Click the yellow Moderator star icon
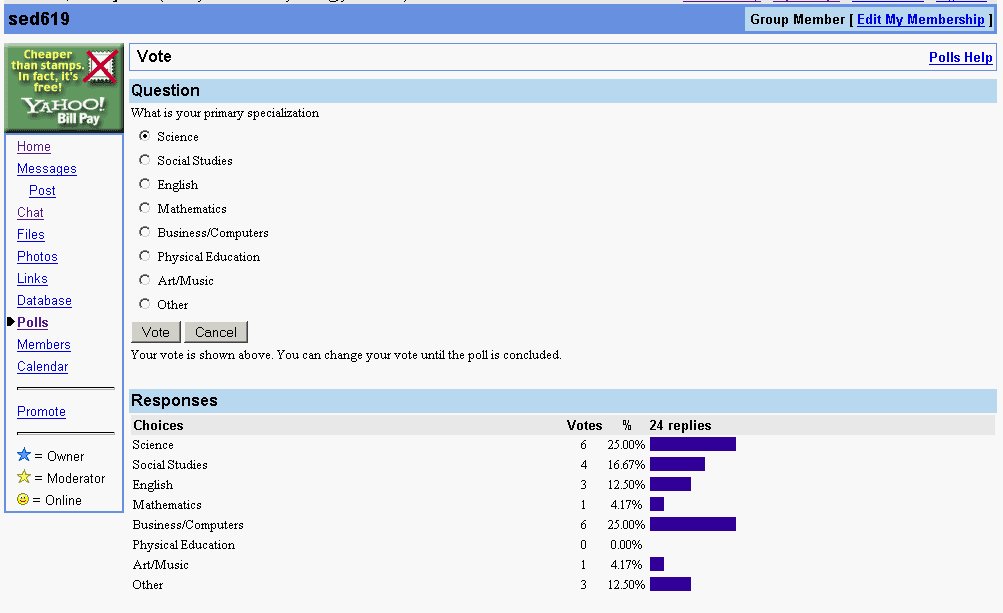Screen dimensions: 1003x613 [x=24, y=477]
